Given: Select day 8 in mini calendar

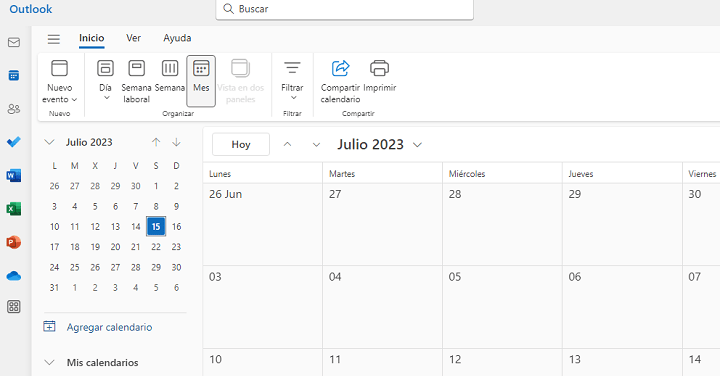Looking at the screenshot, I should (156, 207).
